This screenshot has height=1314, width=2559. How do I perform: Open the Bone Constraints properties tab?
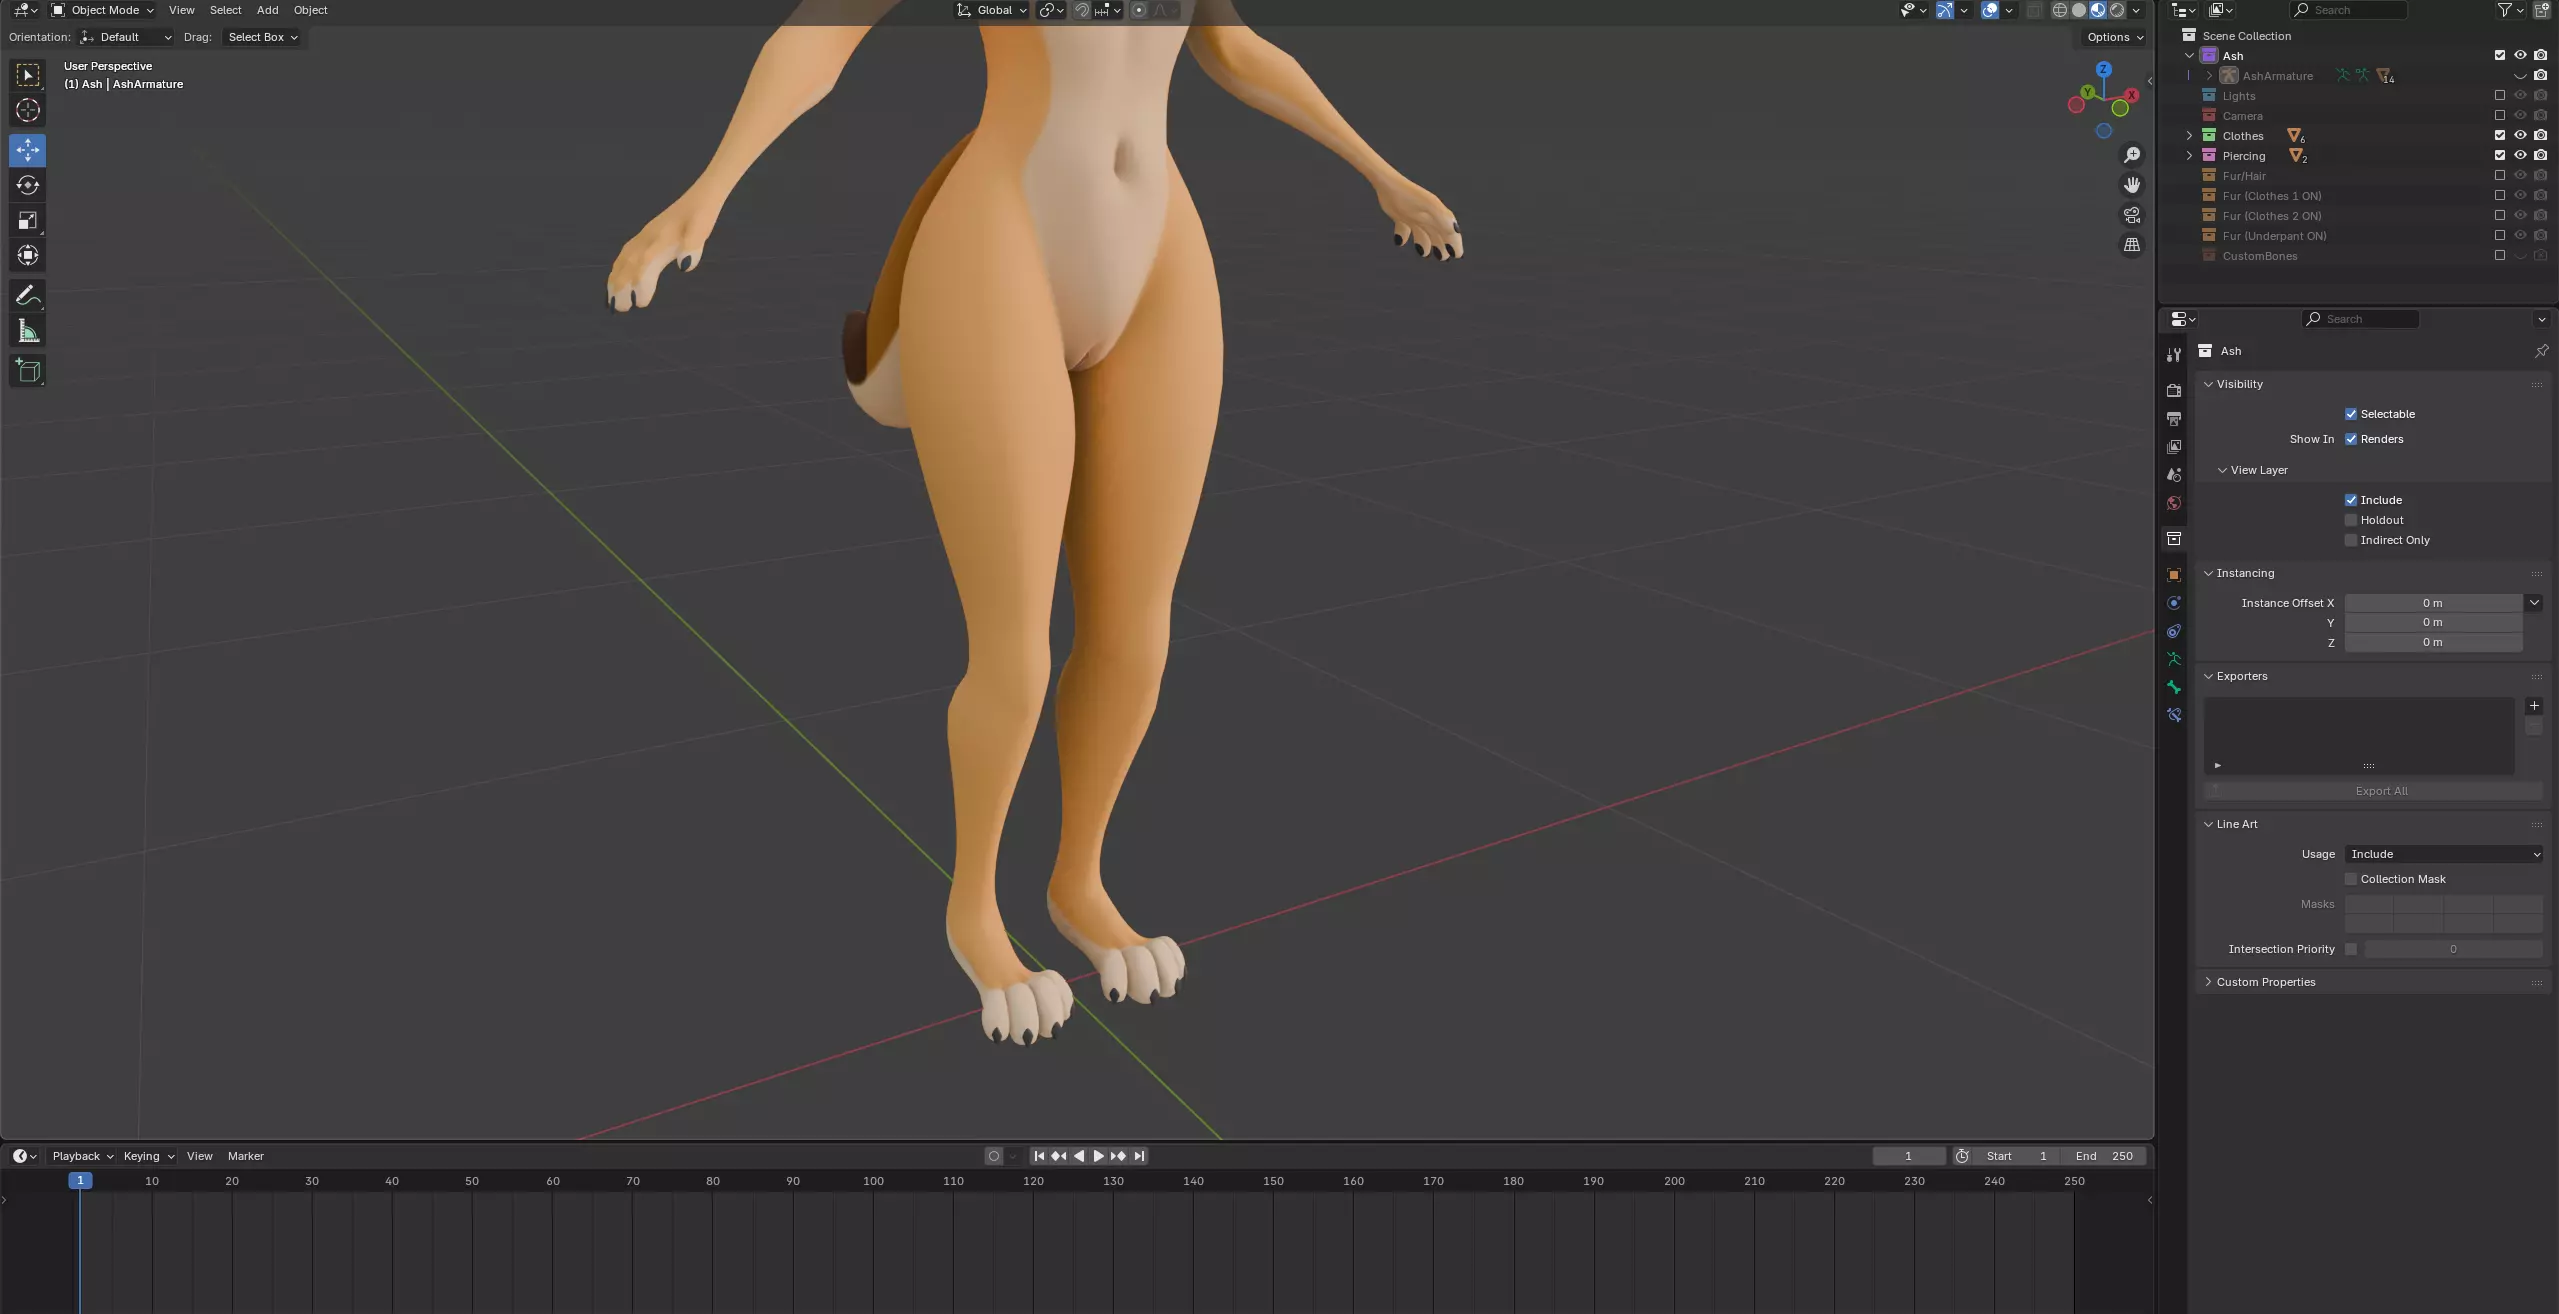click(2173, 715)
